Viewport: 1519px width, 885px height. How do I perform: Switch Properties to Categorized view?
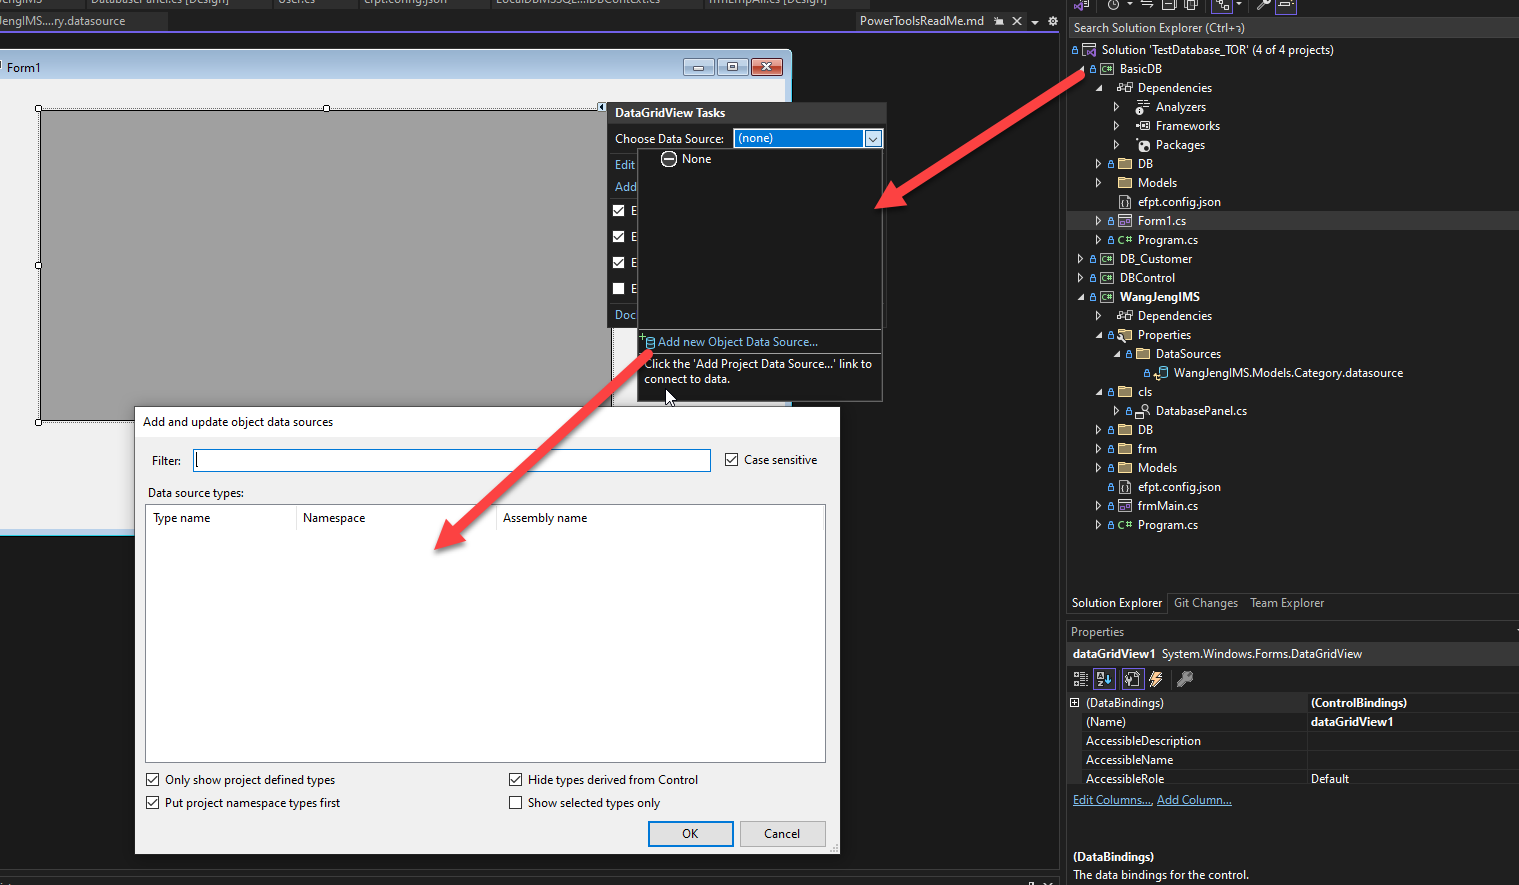coord(1080,679)
